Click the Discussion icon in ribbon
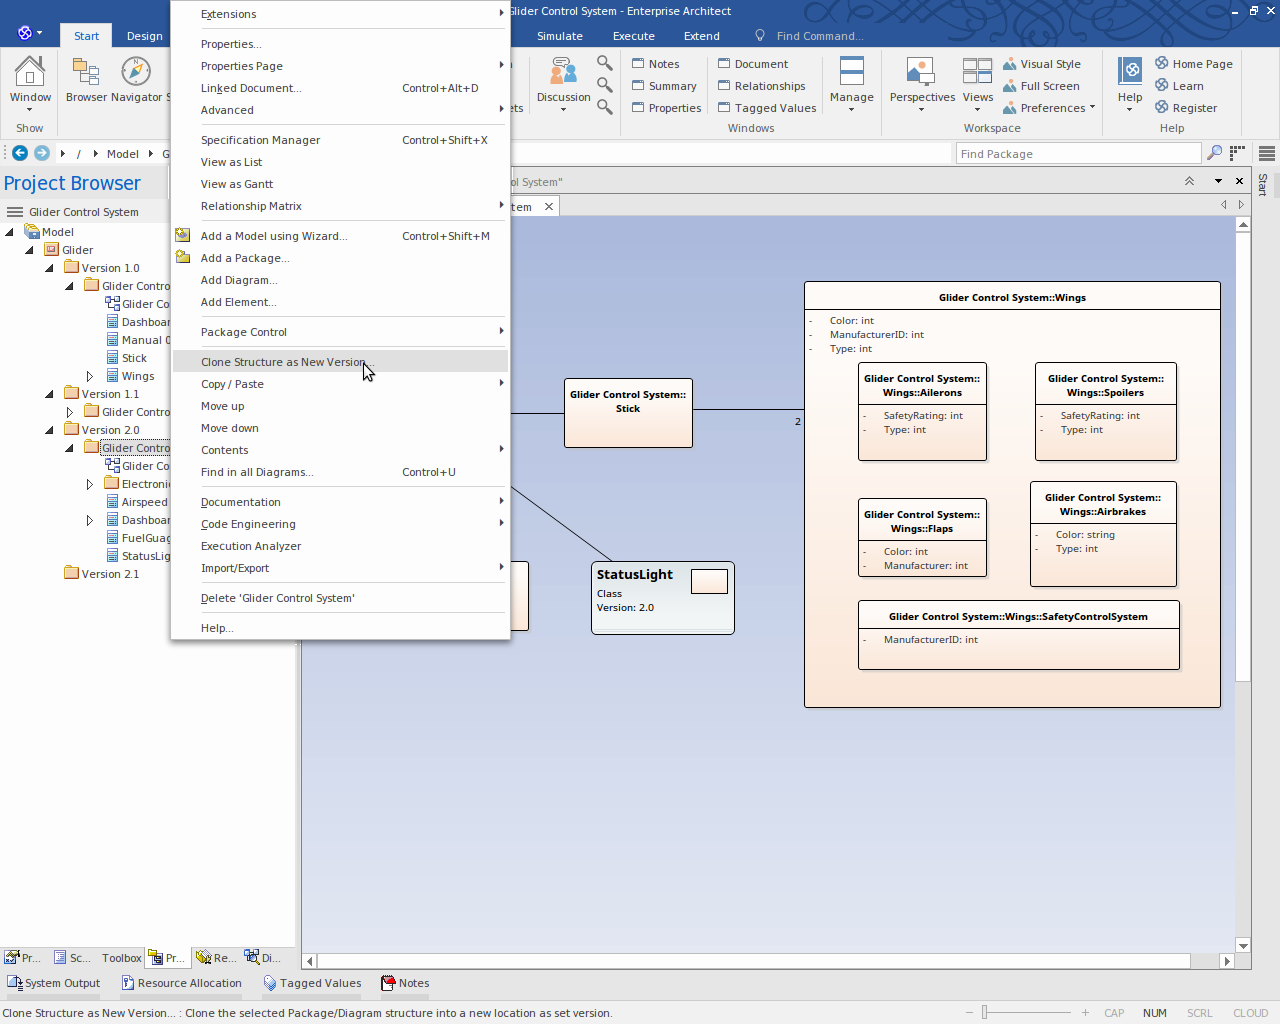1280x1024 pixels. (x=563, y=74)
